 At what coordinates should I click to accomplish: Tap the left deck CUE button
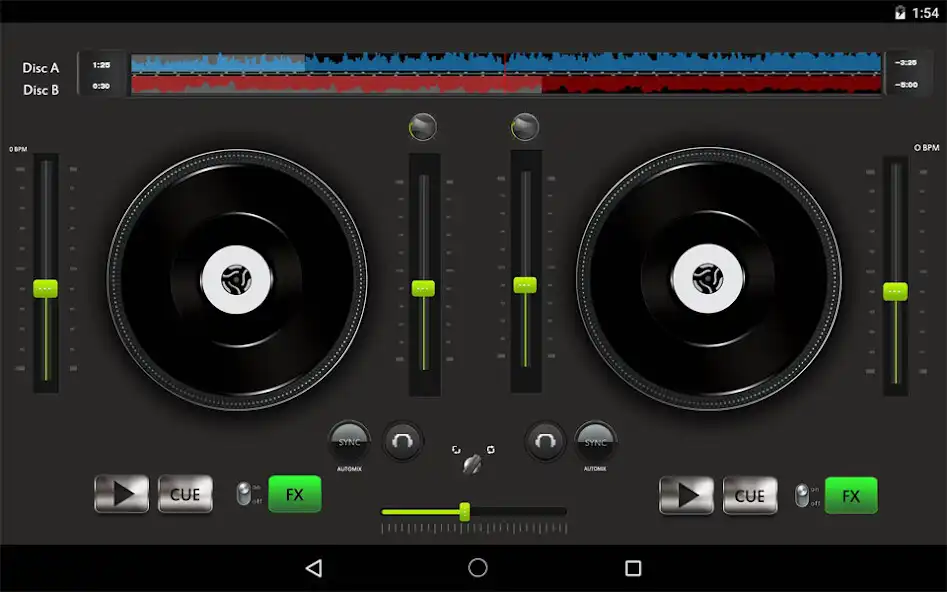[x=185, y=494]
